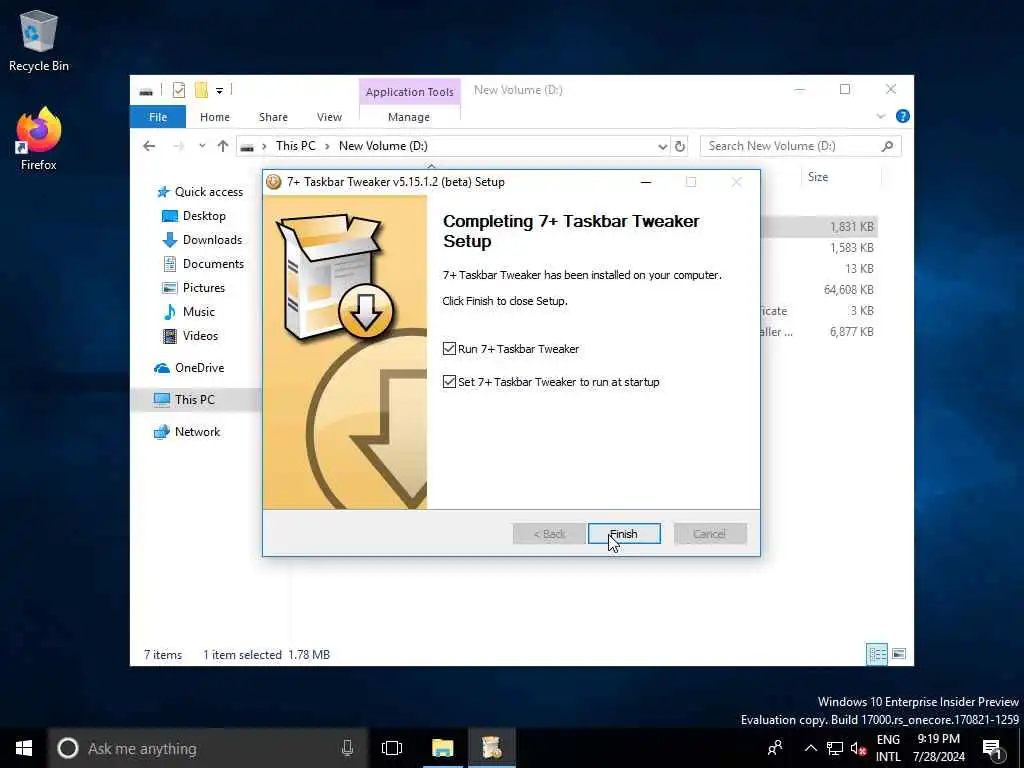1024x768 pixels.
Task: Open Desktop in navigation pane
Action: click(204, 216)
